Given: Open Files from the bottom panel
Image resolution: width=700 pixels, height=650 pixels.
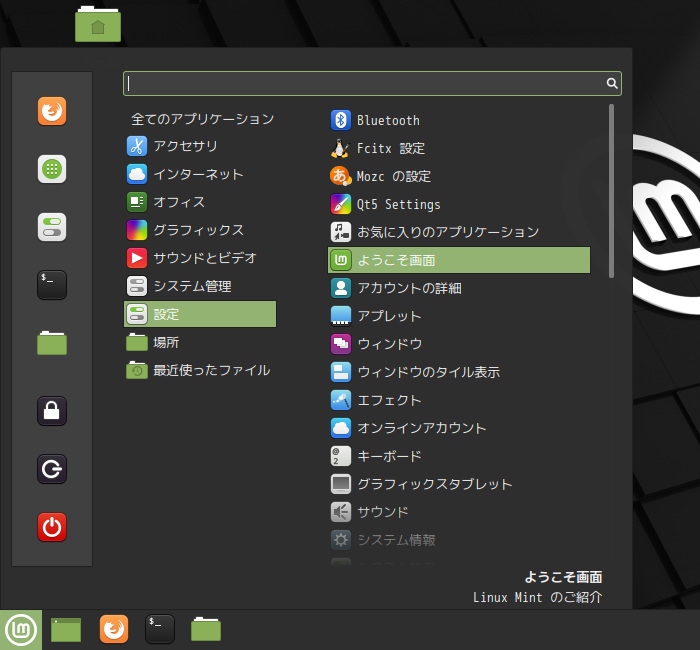Looking at the screenshot, I should coord(206,629).
